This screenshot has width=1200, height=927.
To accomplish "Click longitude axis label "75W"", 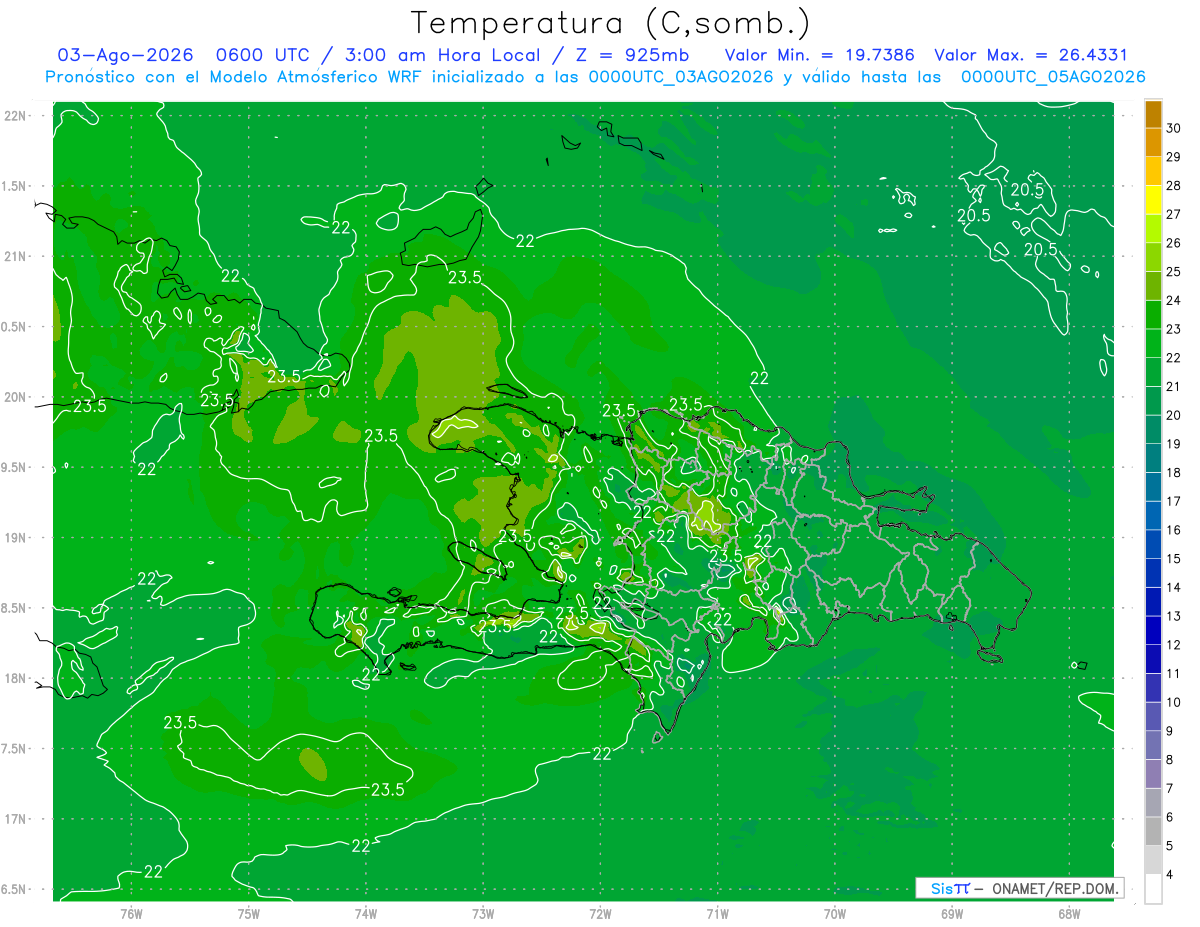I will pos(249,913).
